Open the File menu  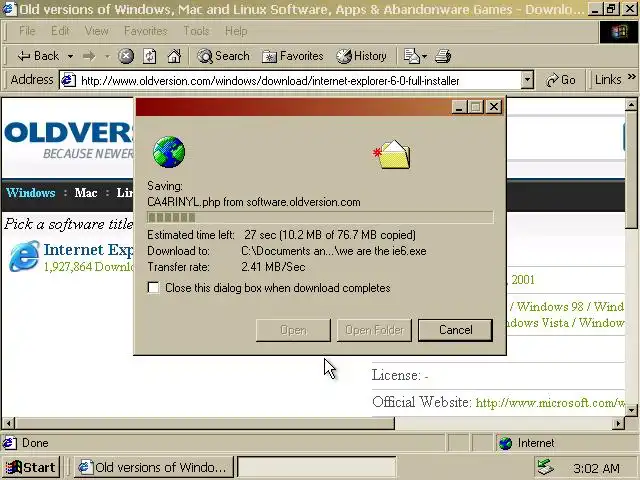coord(27,31)
